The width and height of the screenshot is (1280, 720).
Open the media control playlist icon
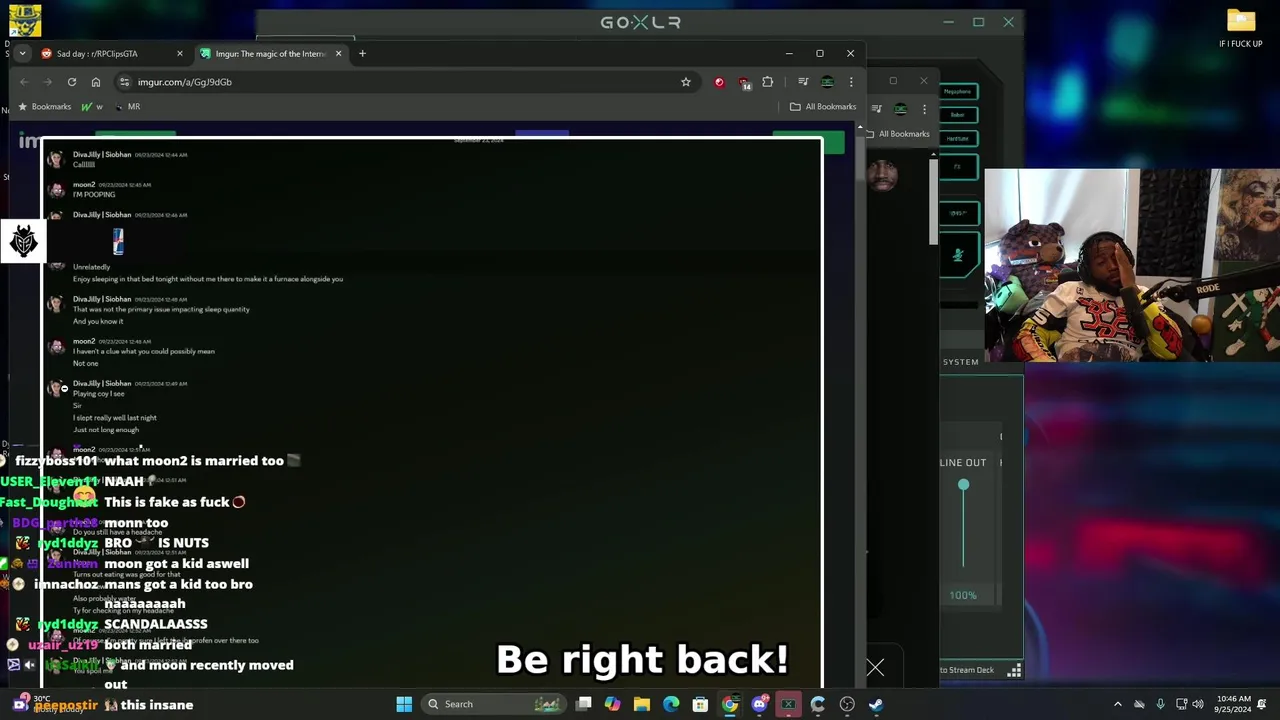[x=803, y=82]
